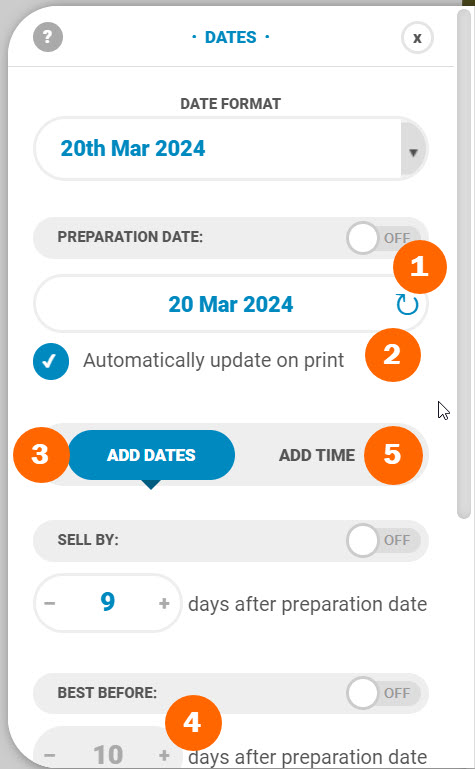Click the 20 Mar 2024 preparation date field
The image size is (475, 769).
[x=230, y=305]
